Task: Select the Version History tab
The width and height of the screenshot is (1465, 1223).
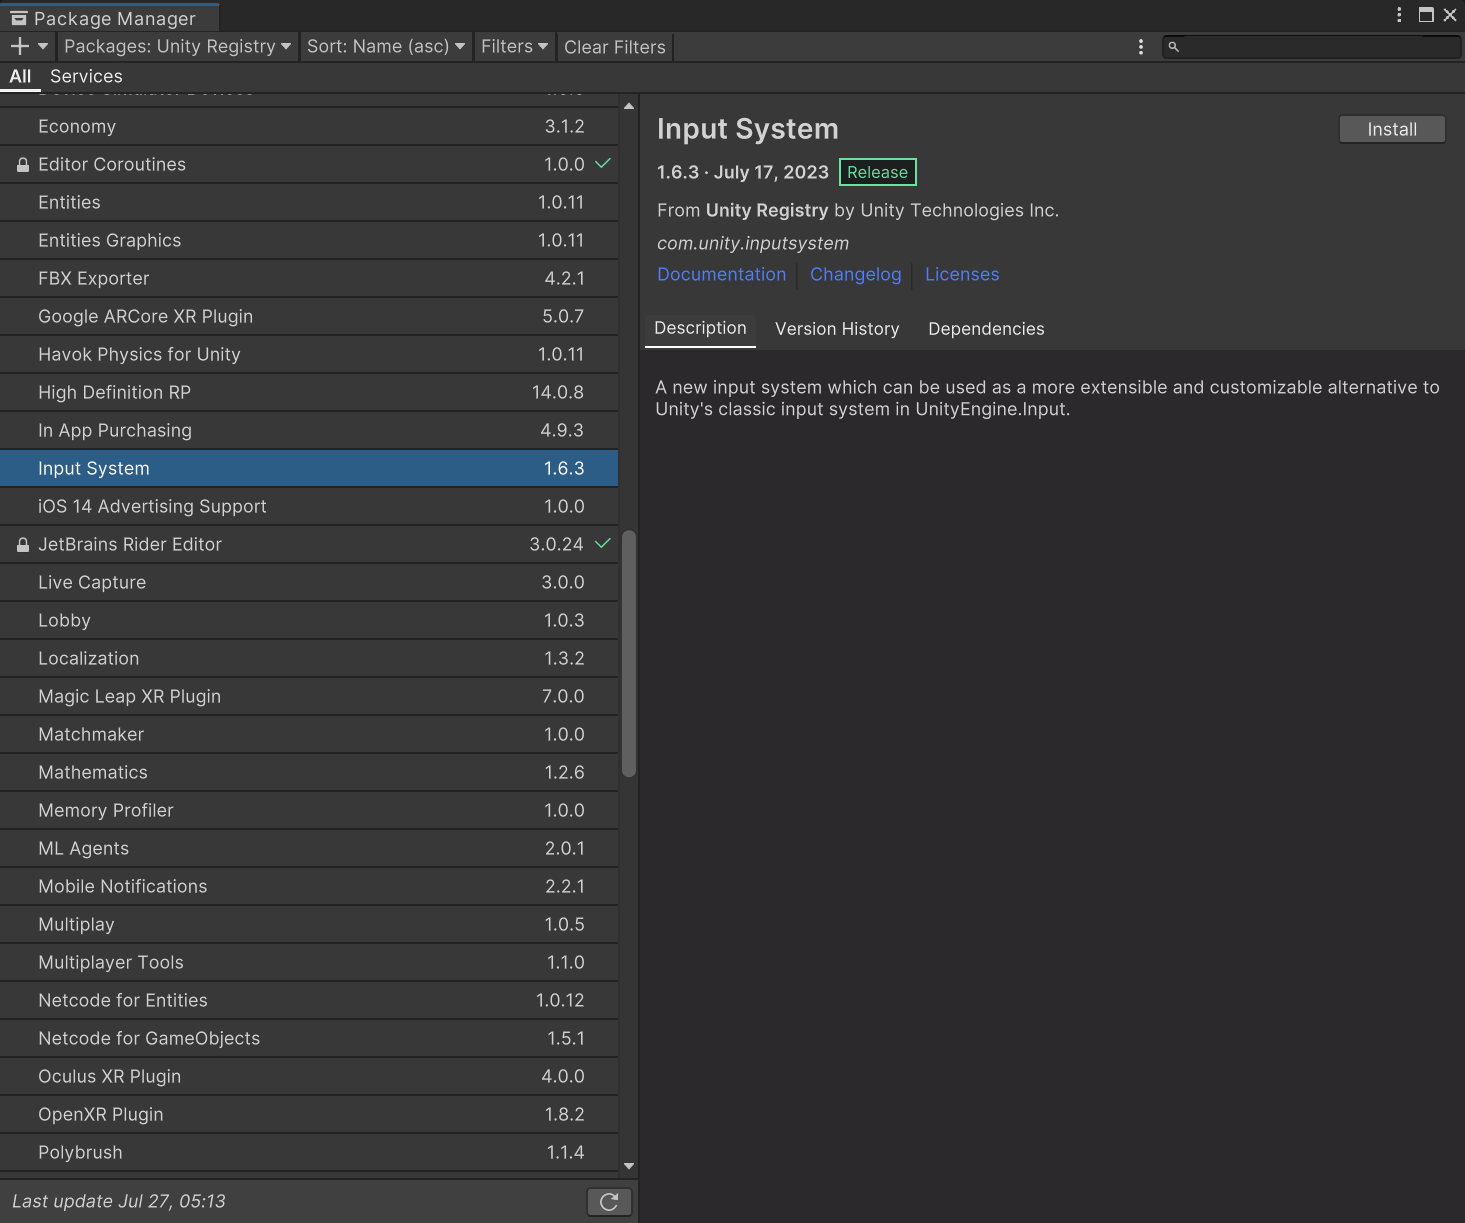Action: tap(837, 329)
